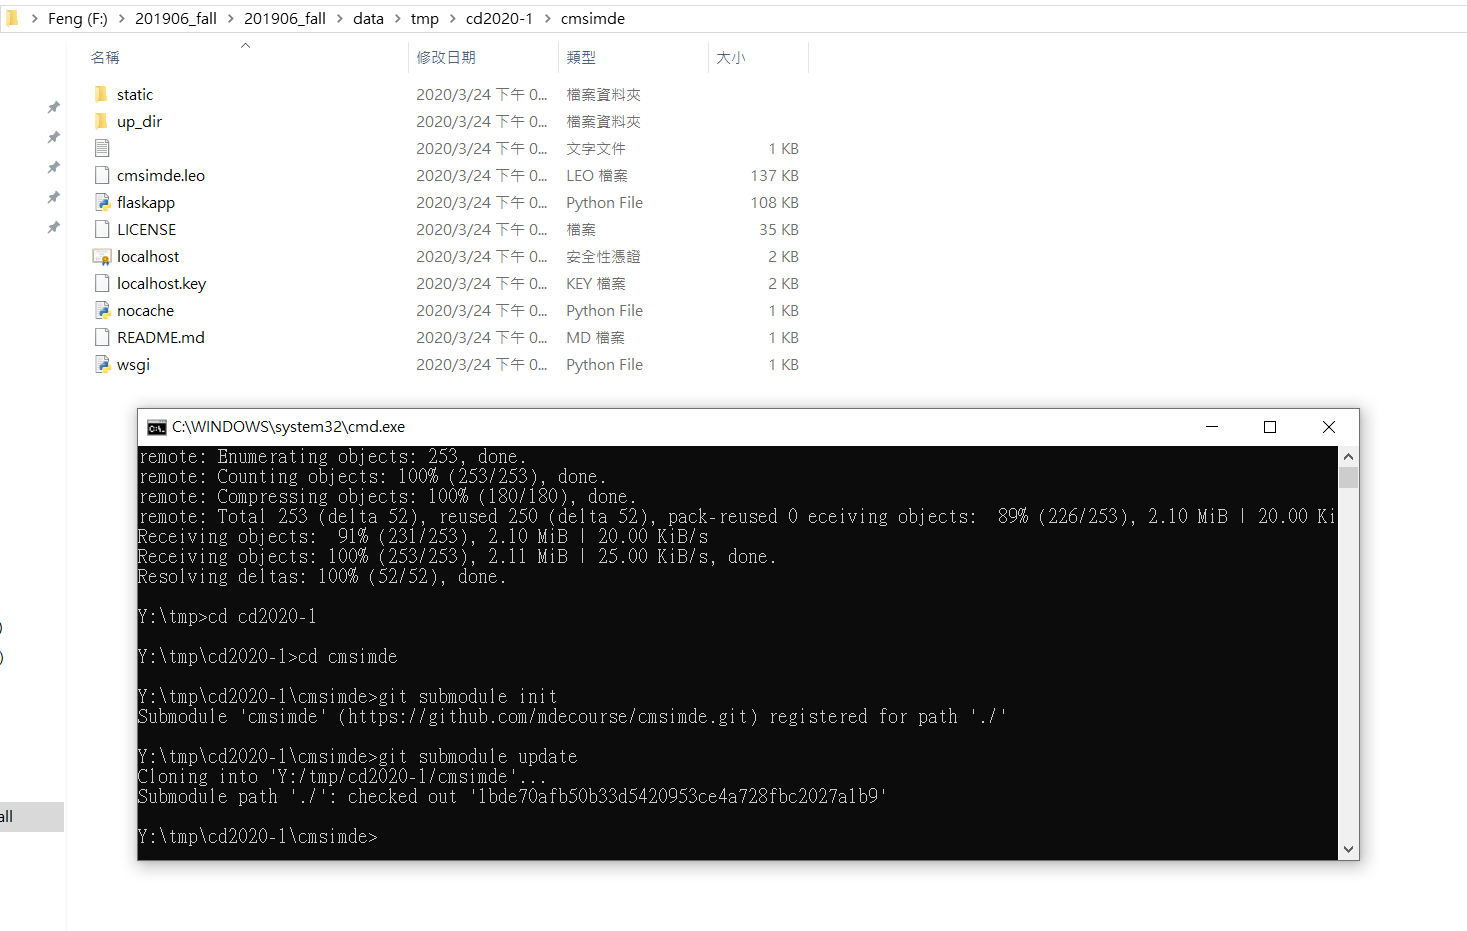
Task: Select the file name 'README.md'
Action: tap(161, 338)
